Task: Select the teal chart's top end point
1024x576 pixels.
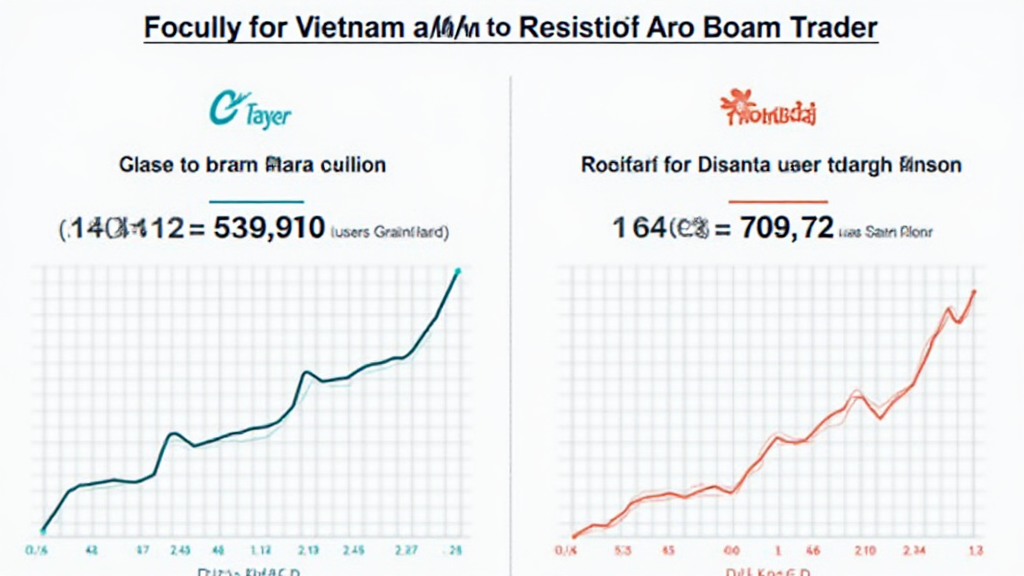Action: pyautogui.click(x=458, y=271)
